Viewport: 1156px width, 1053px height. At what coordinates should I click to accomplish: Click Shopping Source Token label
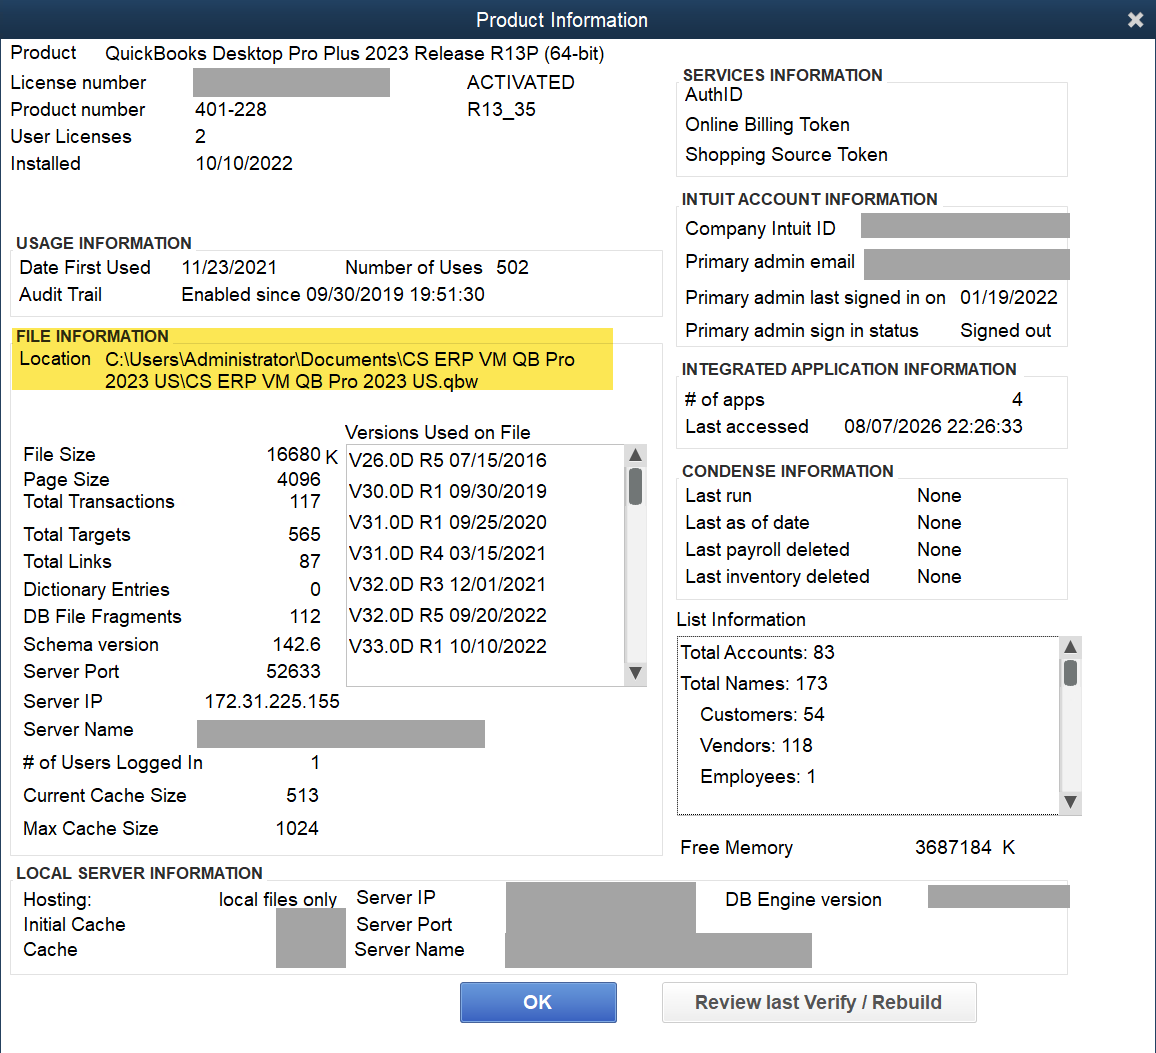[x=787, y=155]
